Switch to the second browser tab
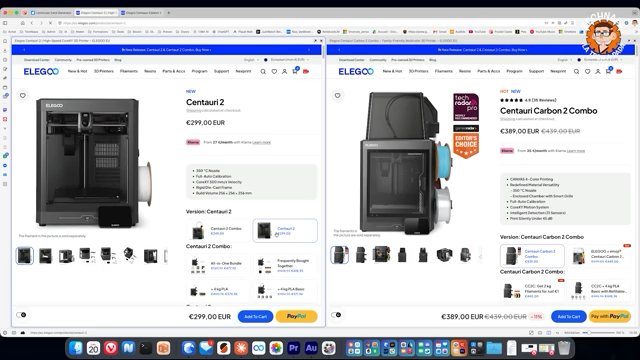 point(97,13)
